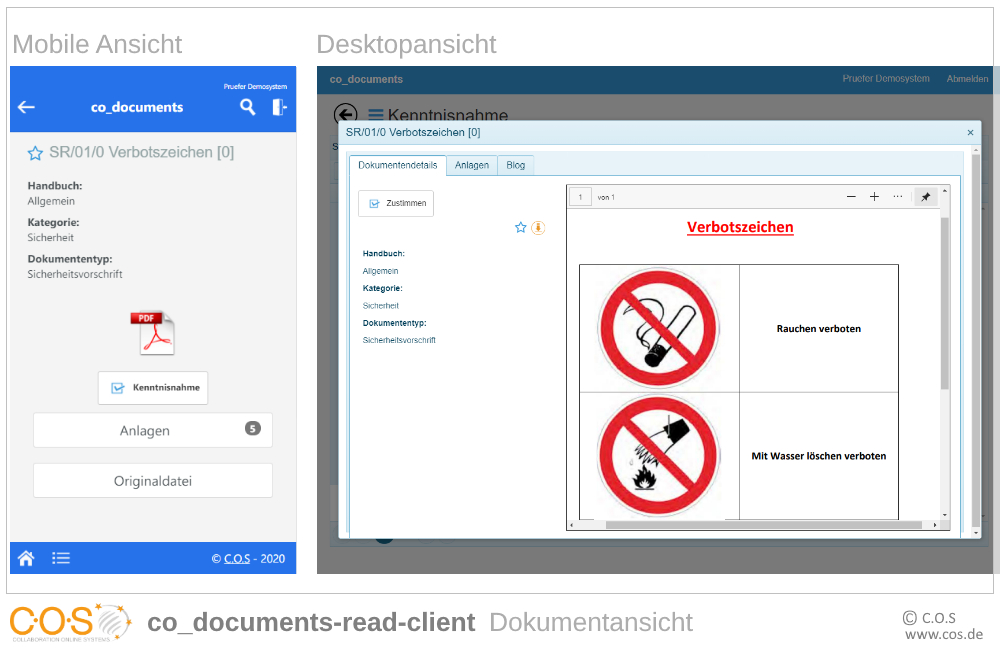This screenshot has width=1000, height=650.
Task: Click Abmelden to log out
Action: point(967,79)
